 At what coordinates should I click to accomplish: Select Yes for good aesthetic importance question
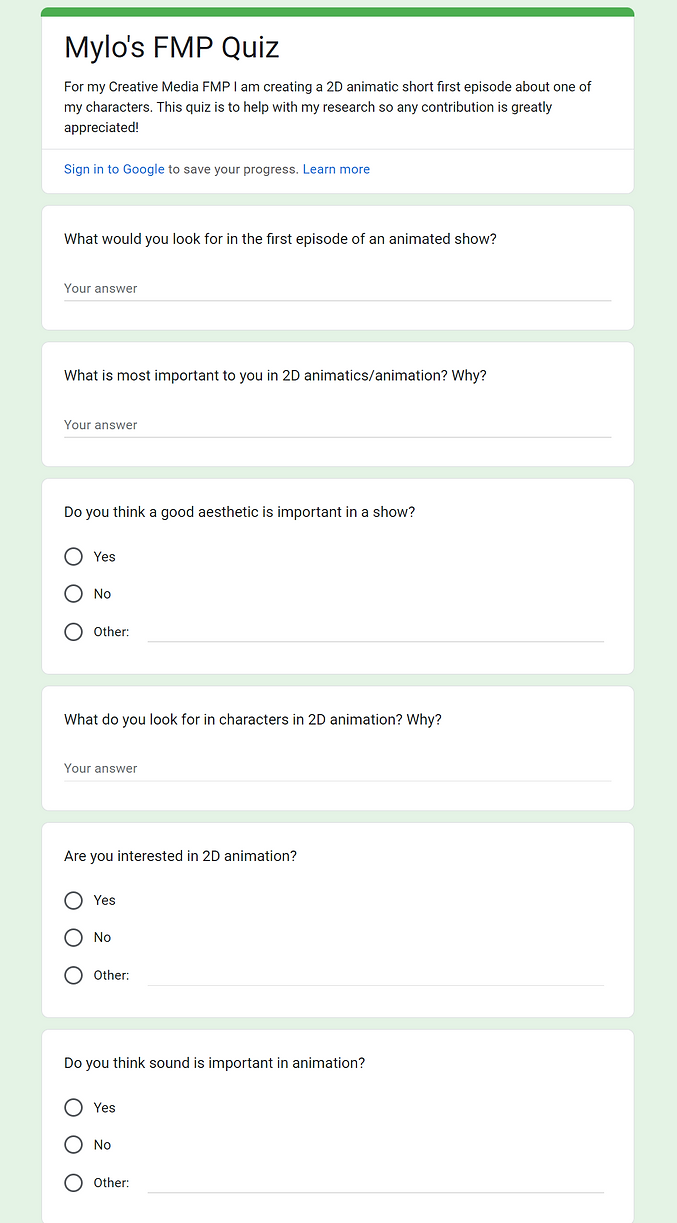(73, 556)
